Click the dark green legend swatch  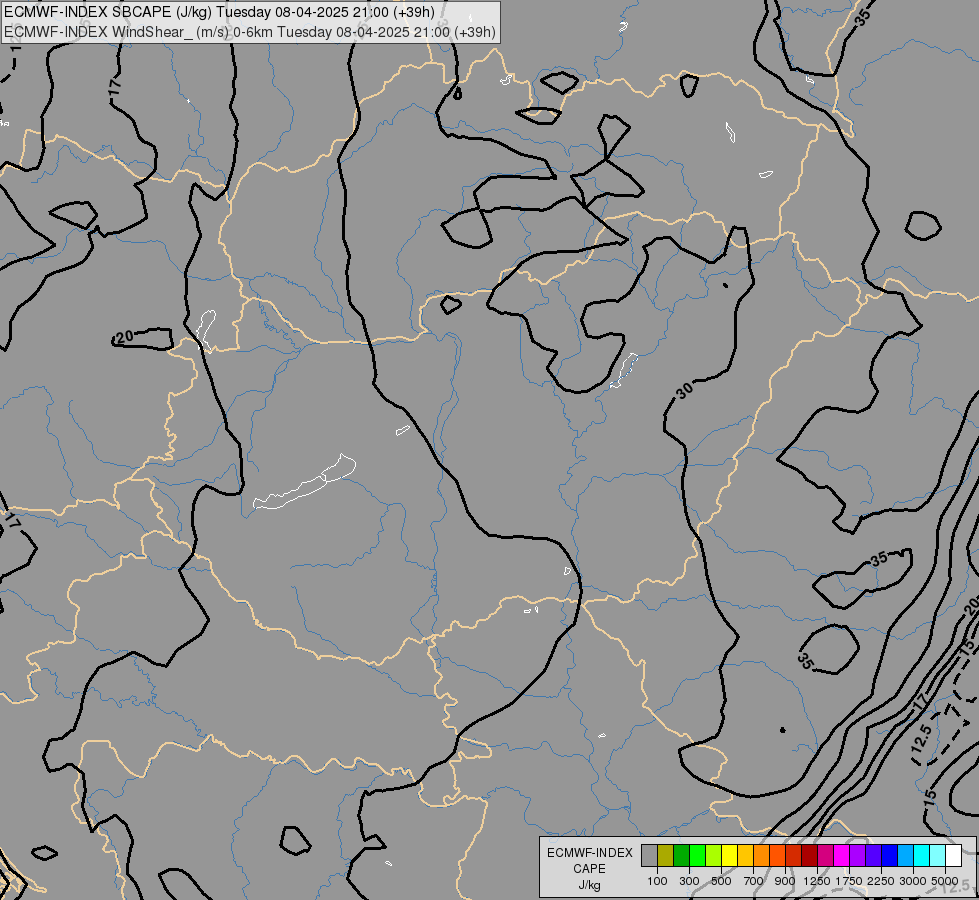pos(681,855)
